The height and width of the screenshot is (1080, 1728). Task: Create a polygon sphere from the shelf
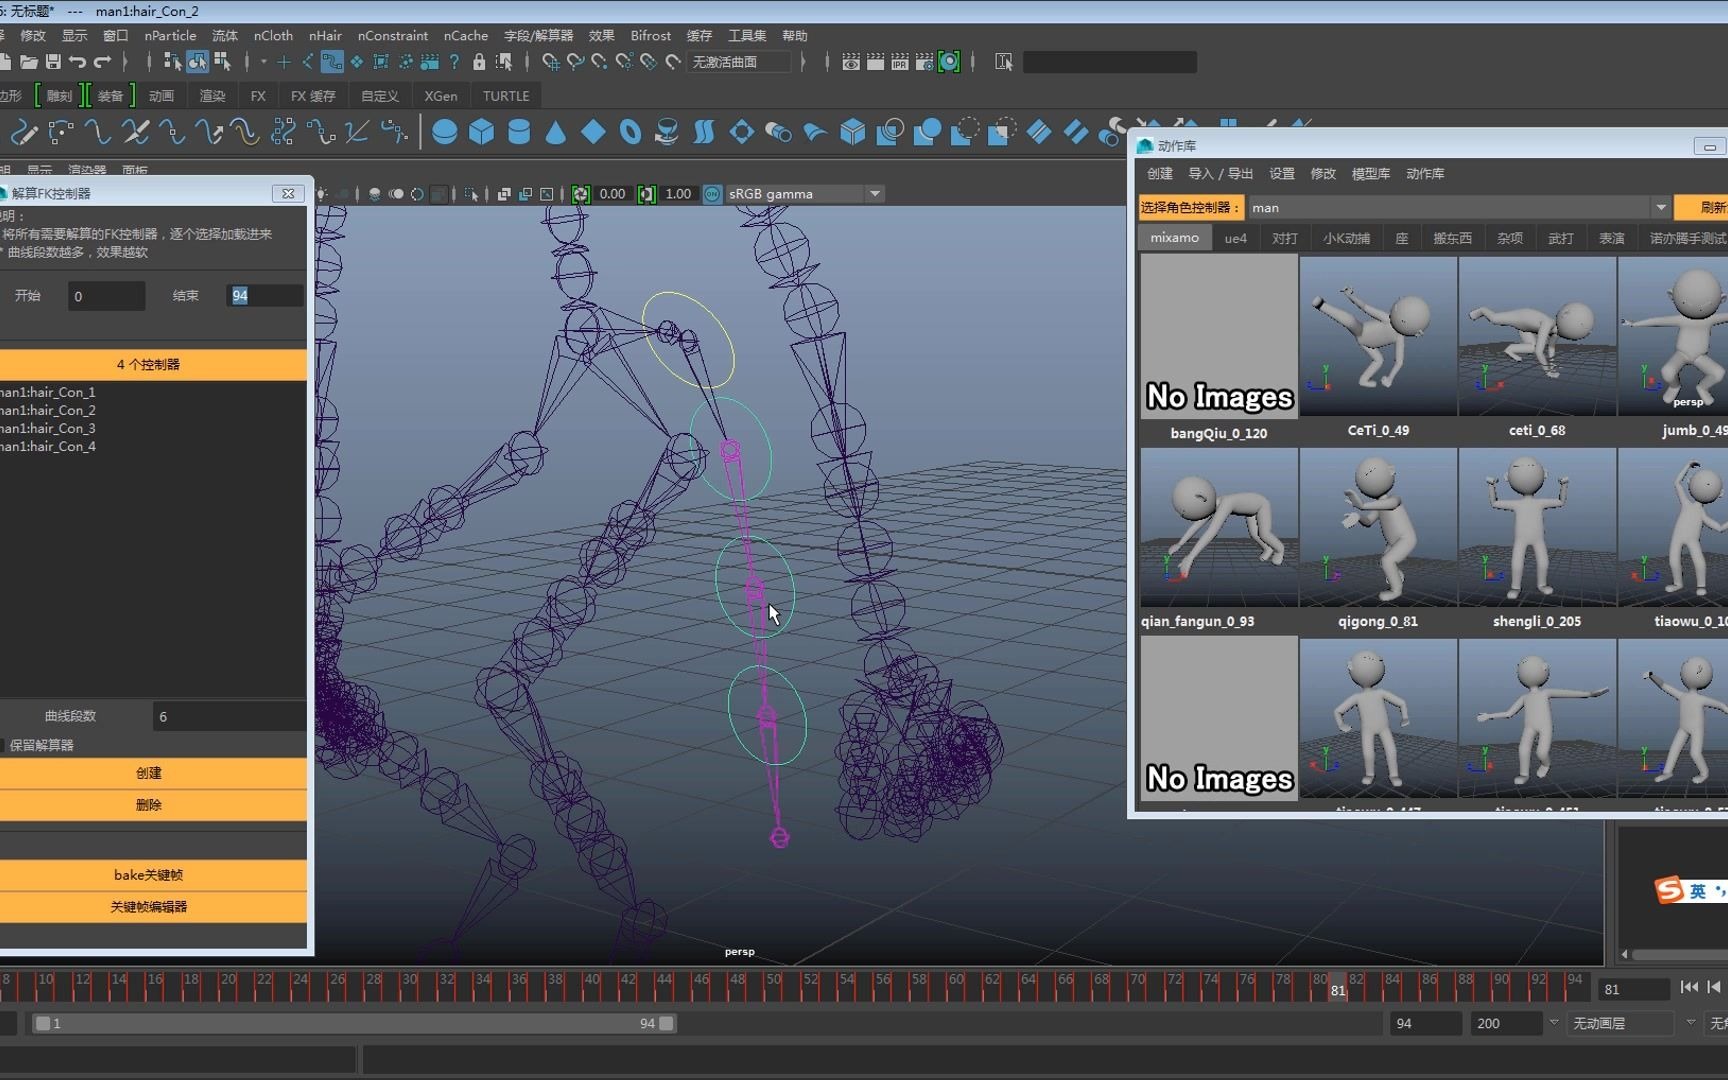click(x=444, y=131)
